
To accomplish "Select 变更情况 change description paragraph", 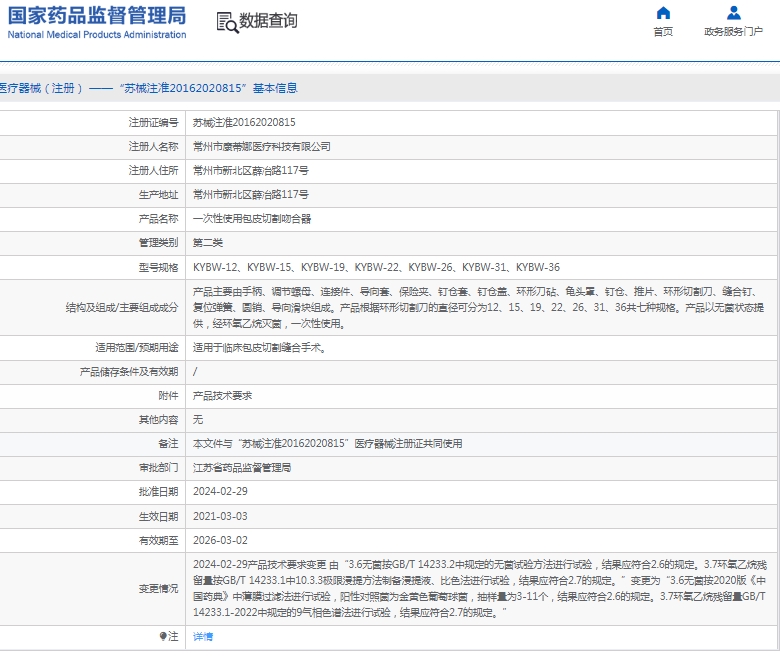I will (x=480, y=588).
